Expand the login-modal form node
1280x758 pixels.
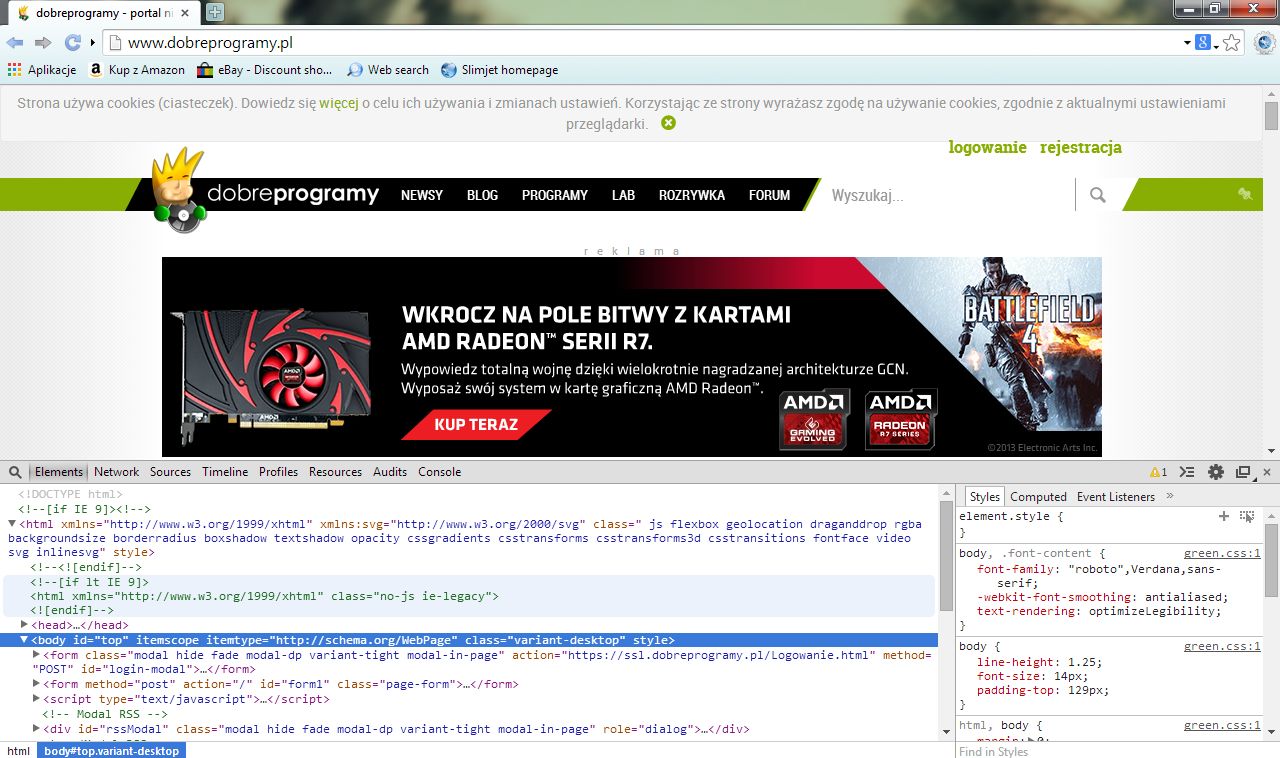(x=36, y=655)
